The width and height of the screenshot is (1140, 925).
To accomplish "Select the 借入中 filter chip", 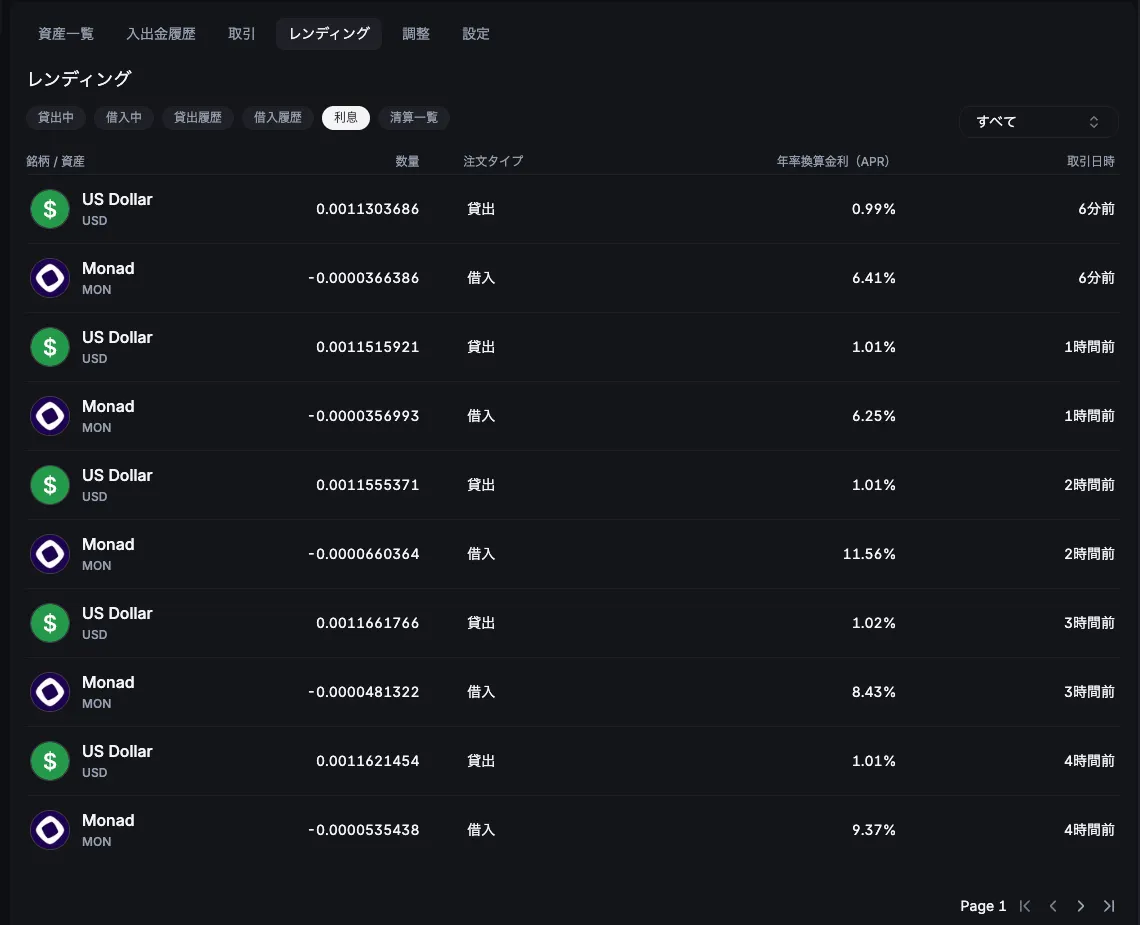I will coord(124,118).
